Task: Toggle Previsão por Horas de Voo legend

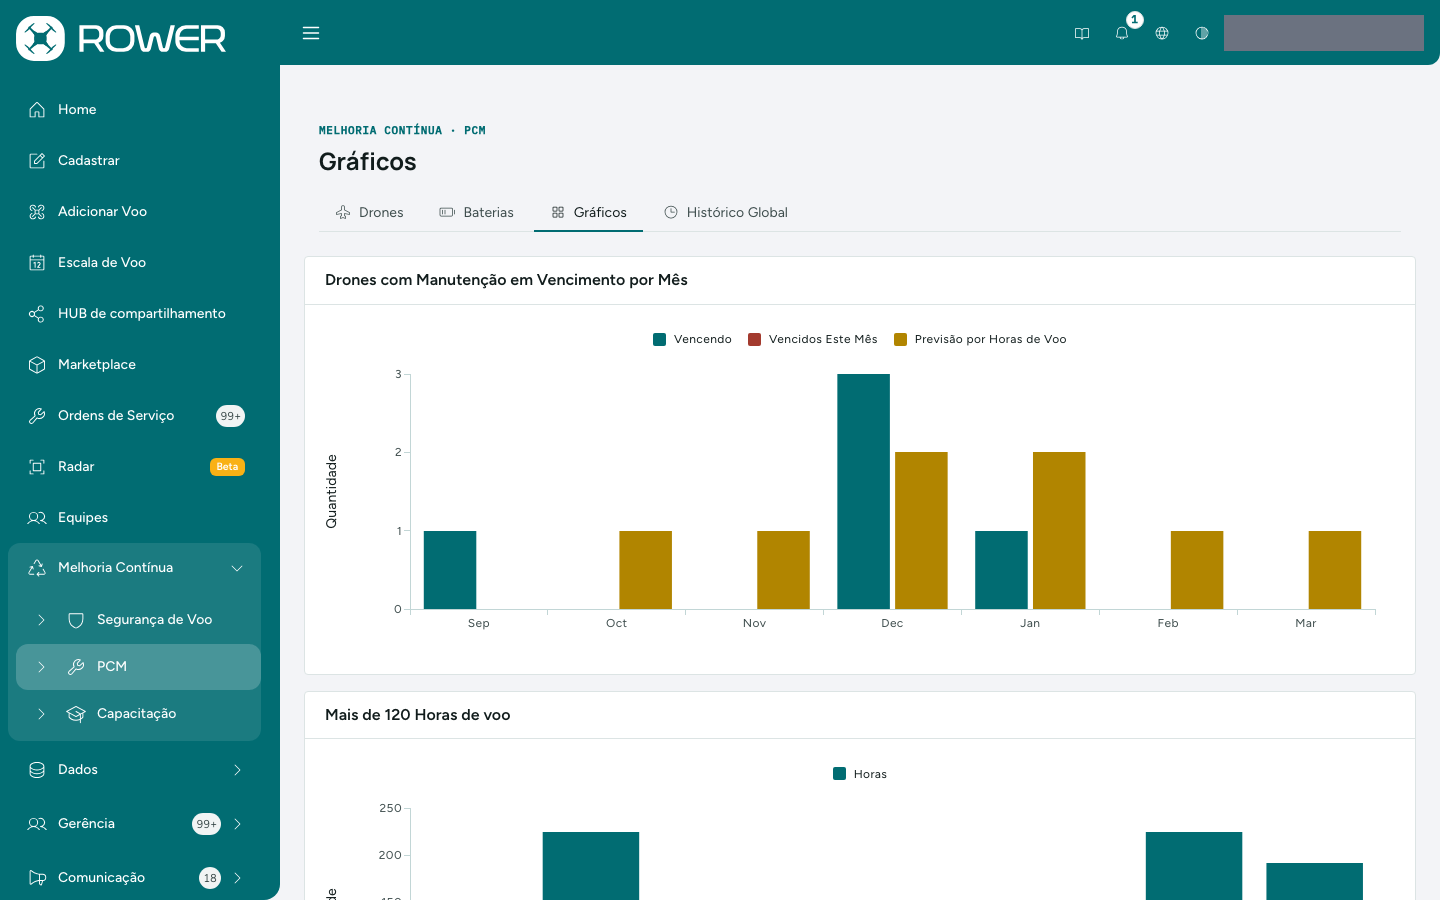Action: (x=980, y=340)
